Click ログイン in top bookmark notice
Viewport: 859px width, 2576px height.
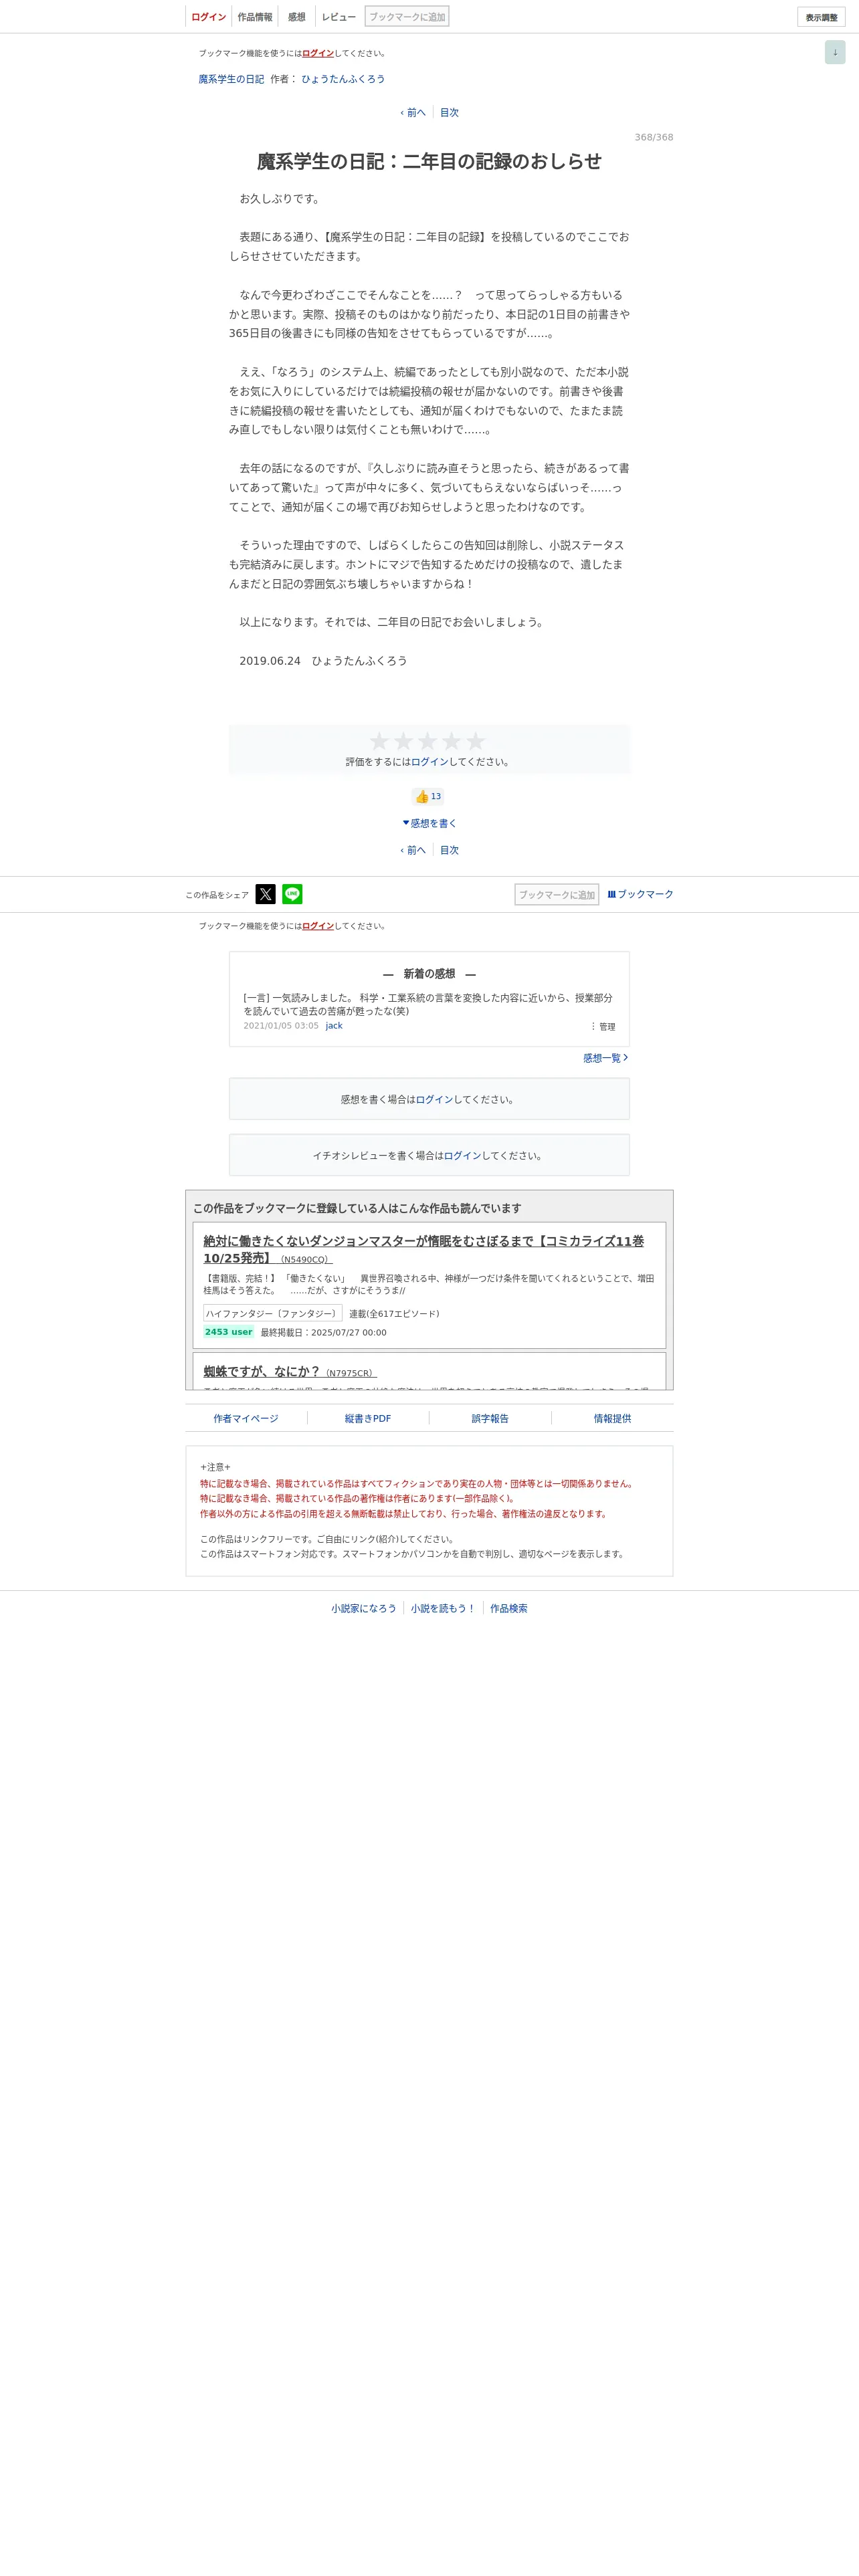(x=318, y=53)
